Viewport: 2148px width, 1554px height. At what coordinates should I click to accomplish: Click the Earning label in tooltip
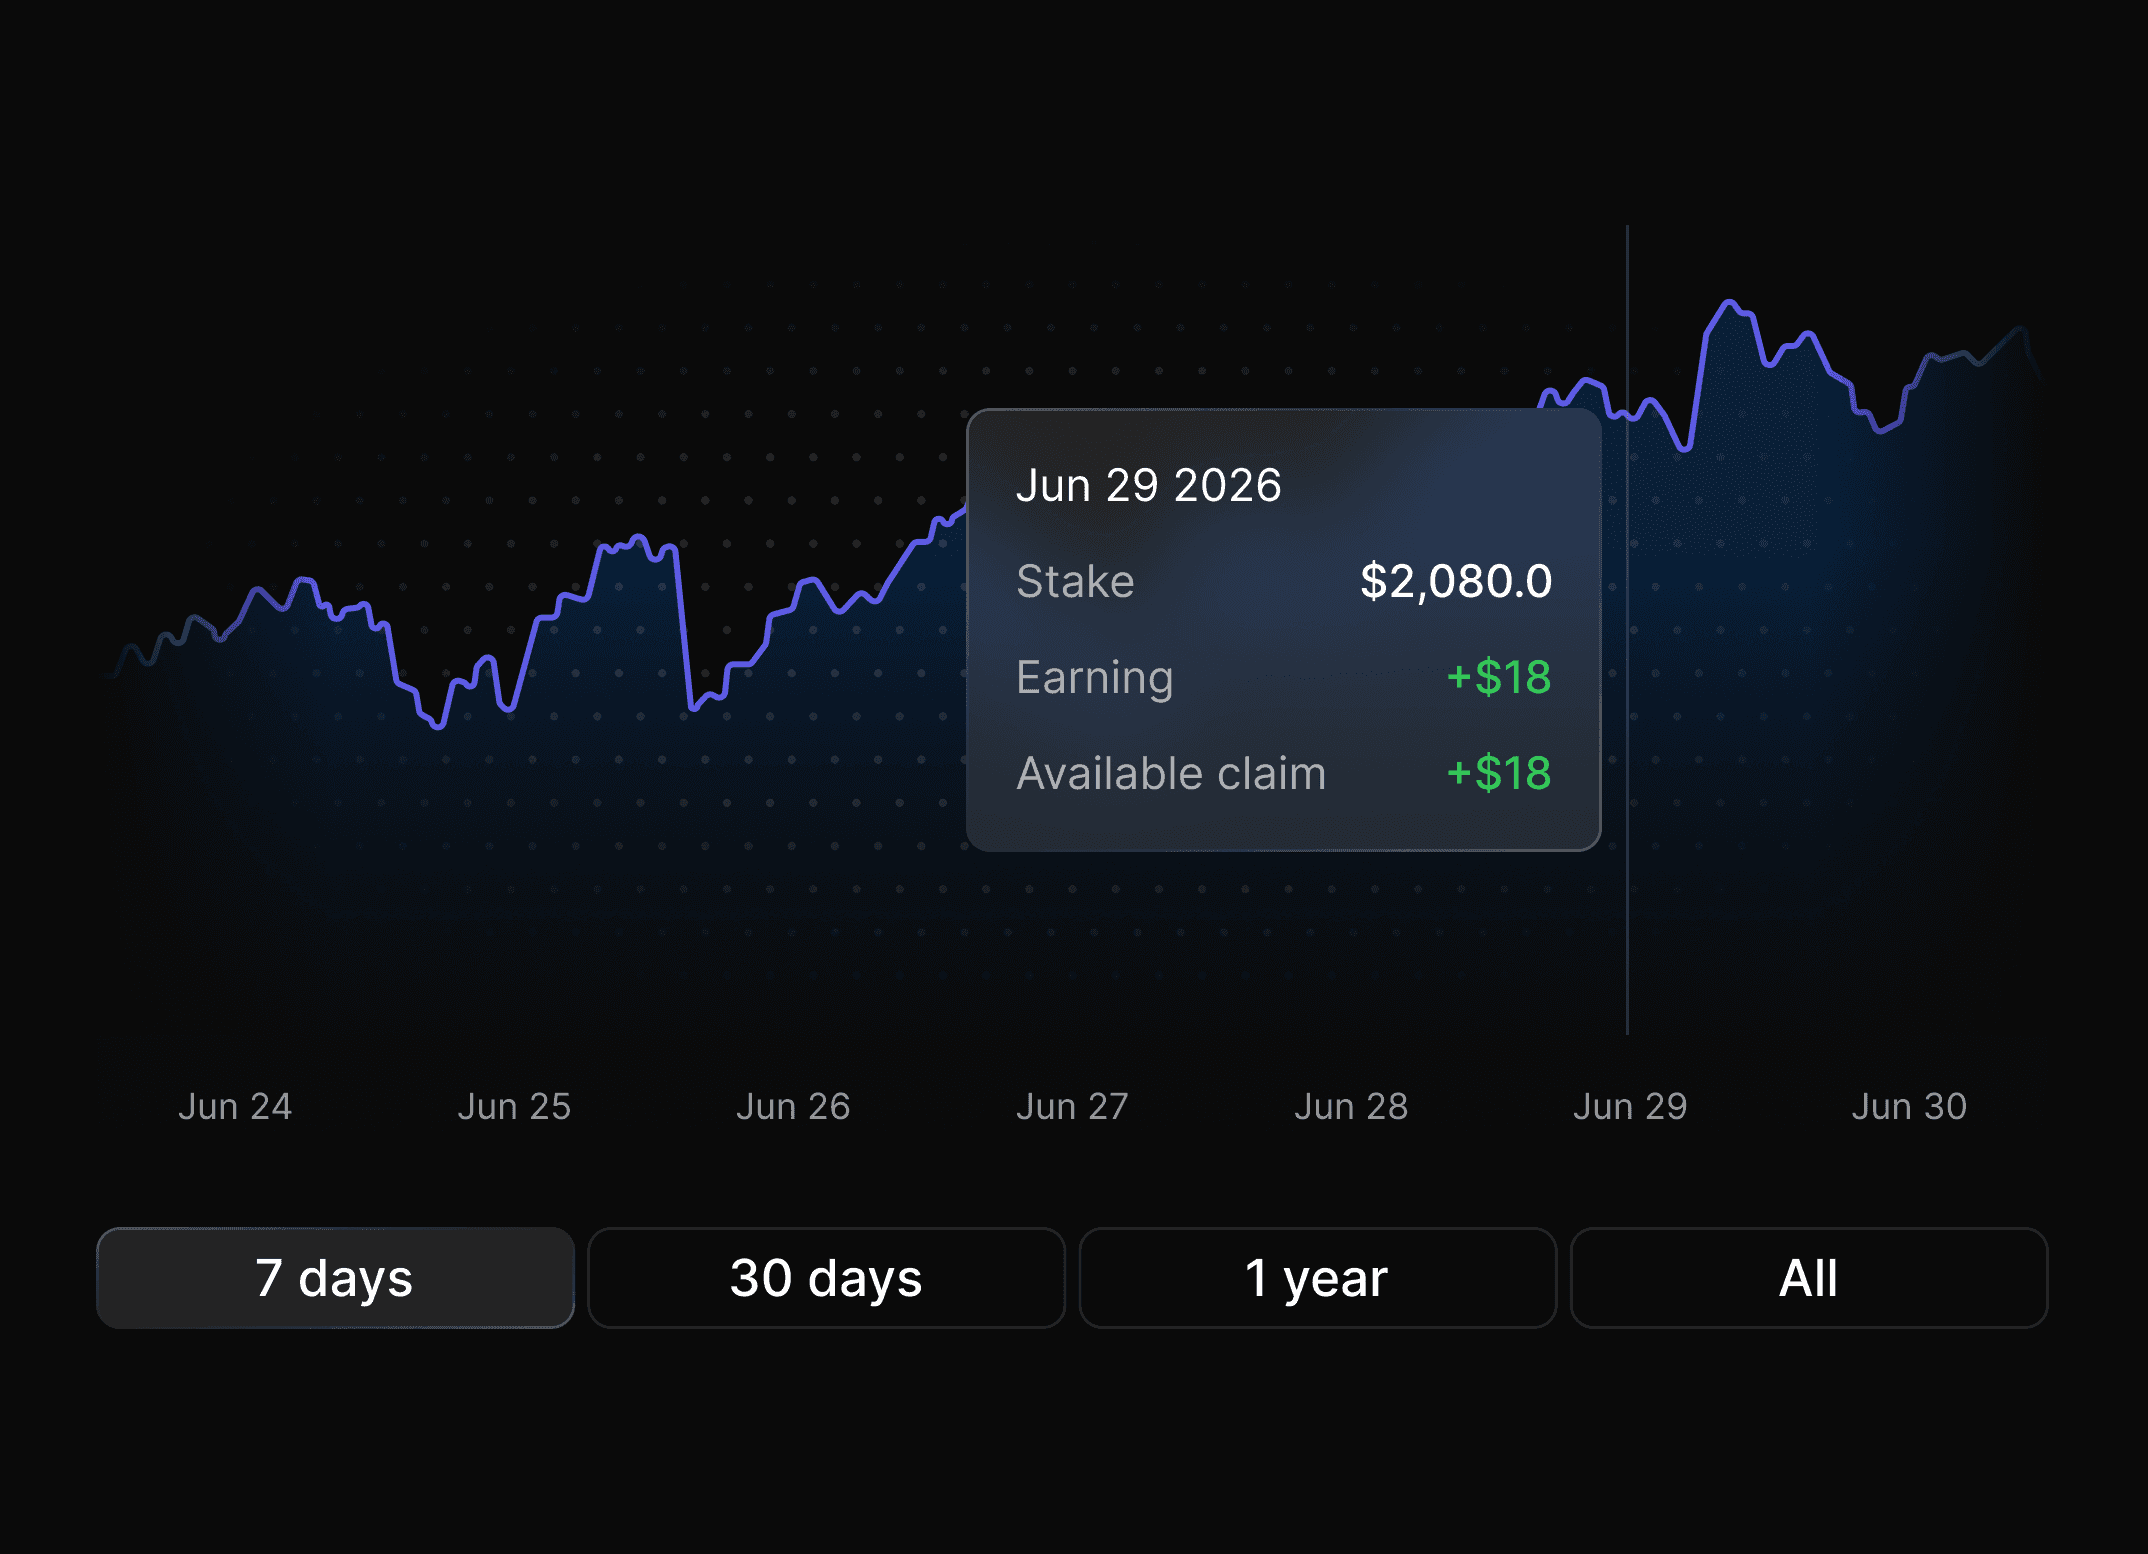click(x=1094, y=677)
